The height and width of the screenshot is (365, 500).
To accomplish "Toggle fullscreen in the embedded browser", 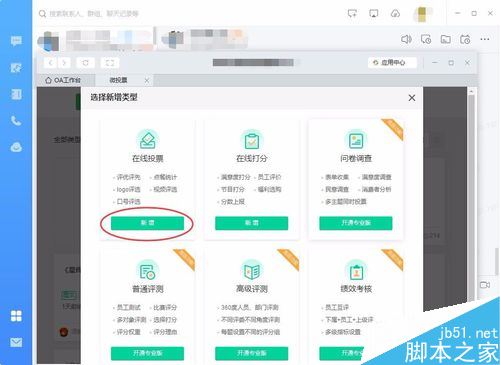I will 110,63.
